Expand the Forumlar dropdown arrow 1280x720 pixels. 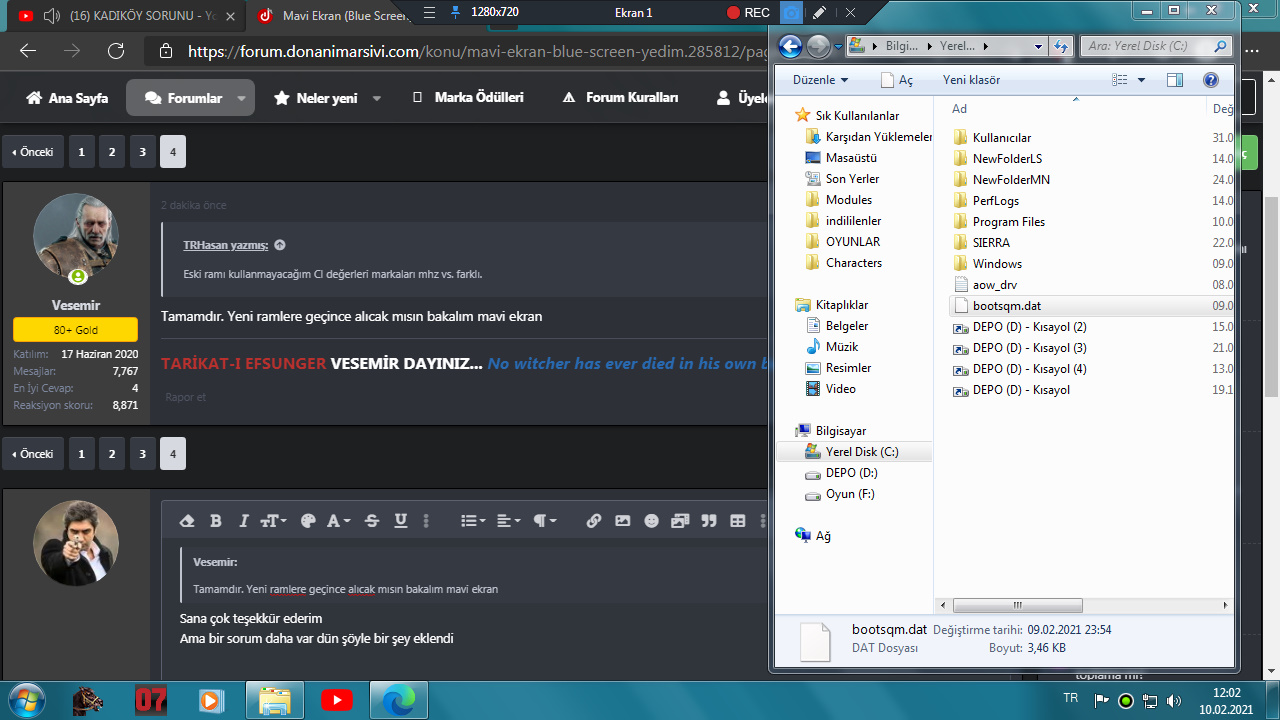click(241, 98)
